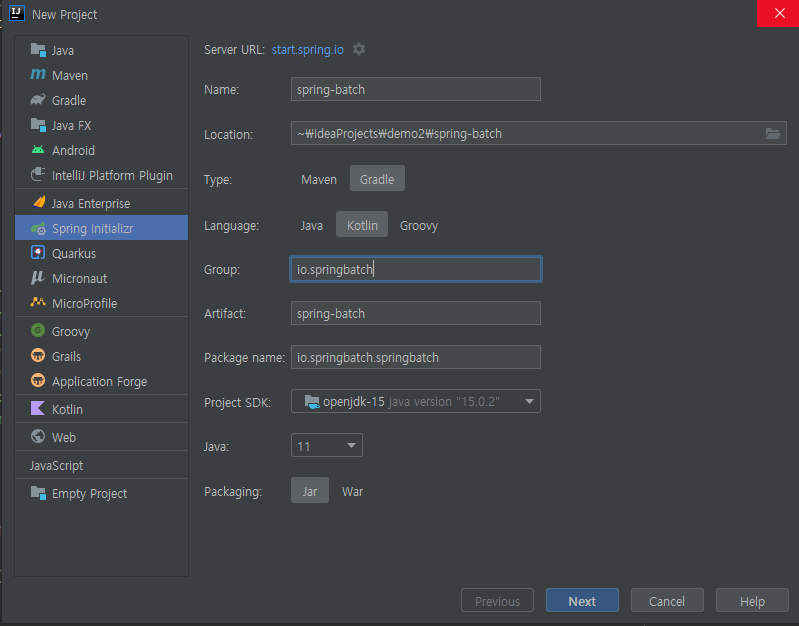Select Micronaut in the project list

[x=101, y=278]
